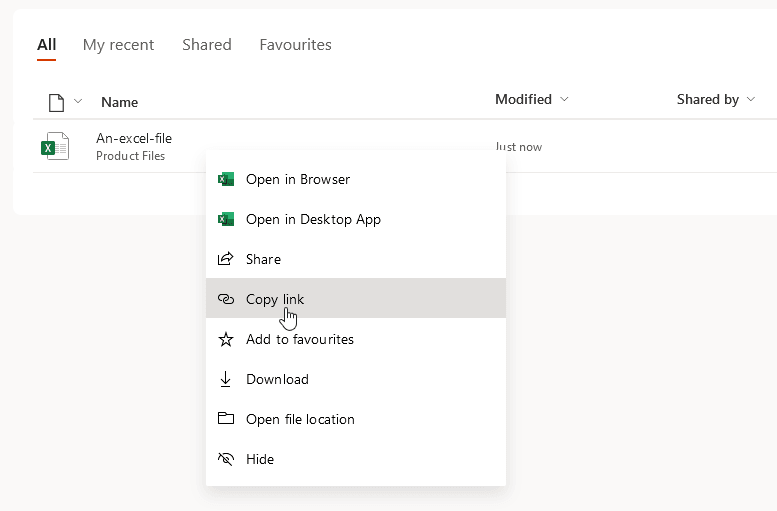Screen dimensions: 777x511
Task: Select the An-excel-file Excel file icon
Action: coord(55,146)
